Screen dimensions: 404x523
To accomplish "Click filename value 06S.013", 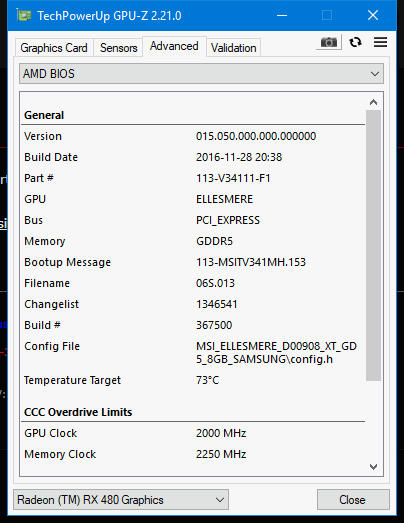I will point(215,283).
